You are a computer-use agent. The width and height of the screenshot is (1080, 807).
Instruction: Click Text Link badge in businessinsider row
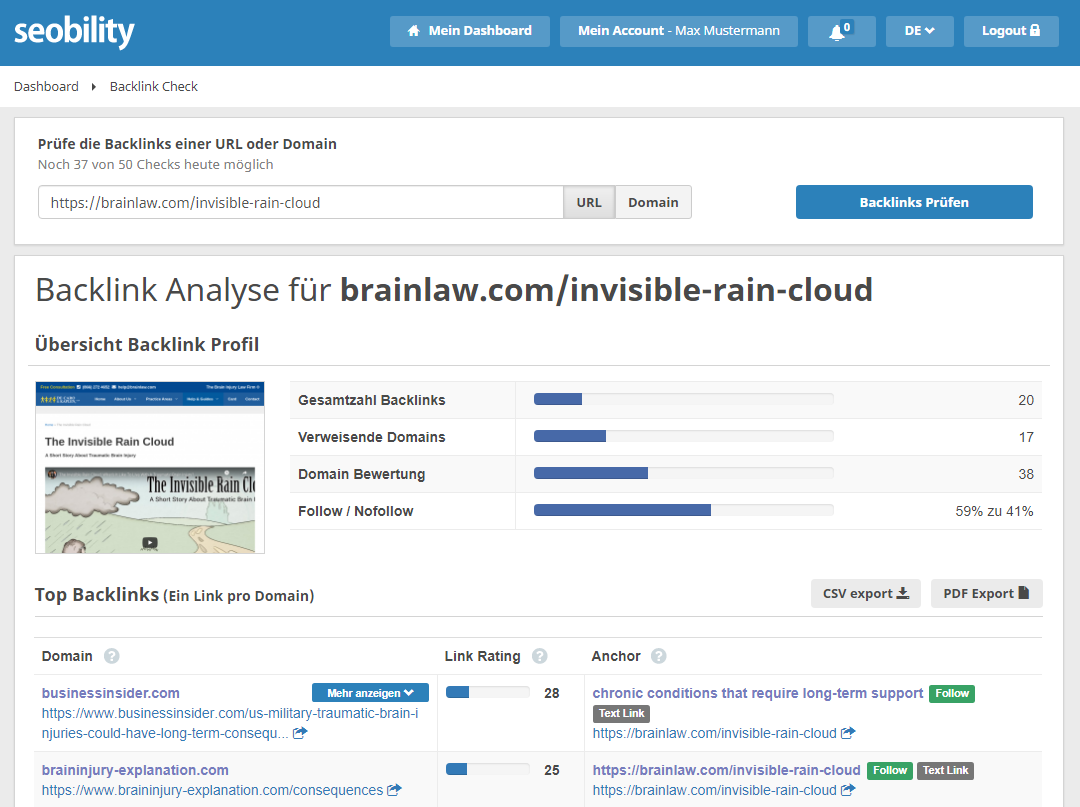point(621,713)
